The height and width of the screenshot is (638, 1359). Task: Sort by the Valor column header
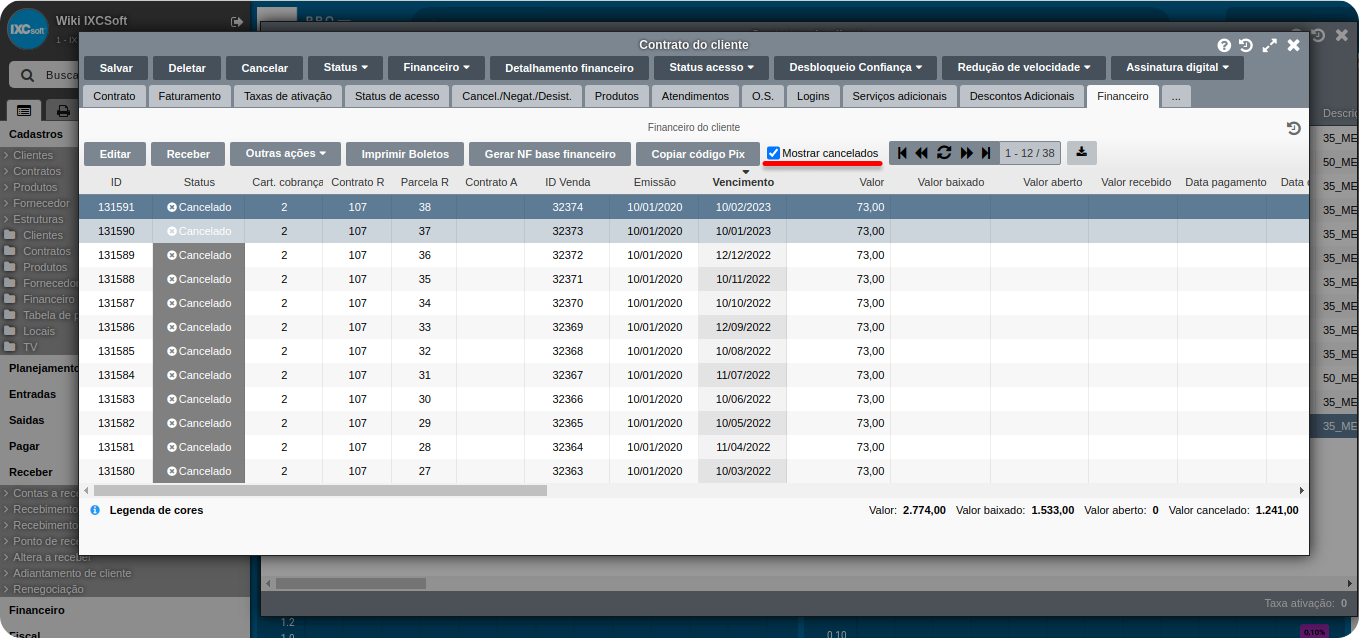872,182
